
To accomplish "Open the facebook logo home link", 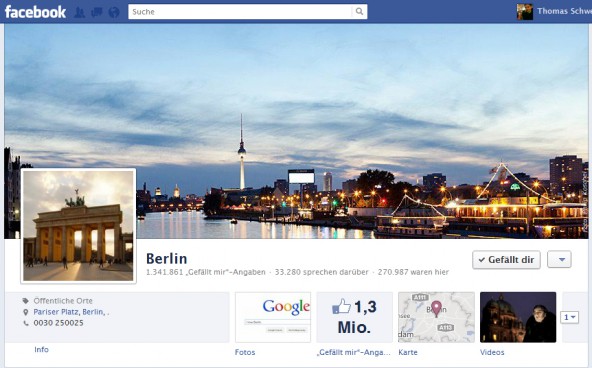I will click(x=35, y=12).
